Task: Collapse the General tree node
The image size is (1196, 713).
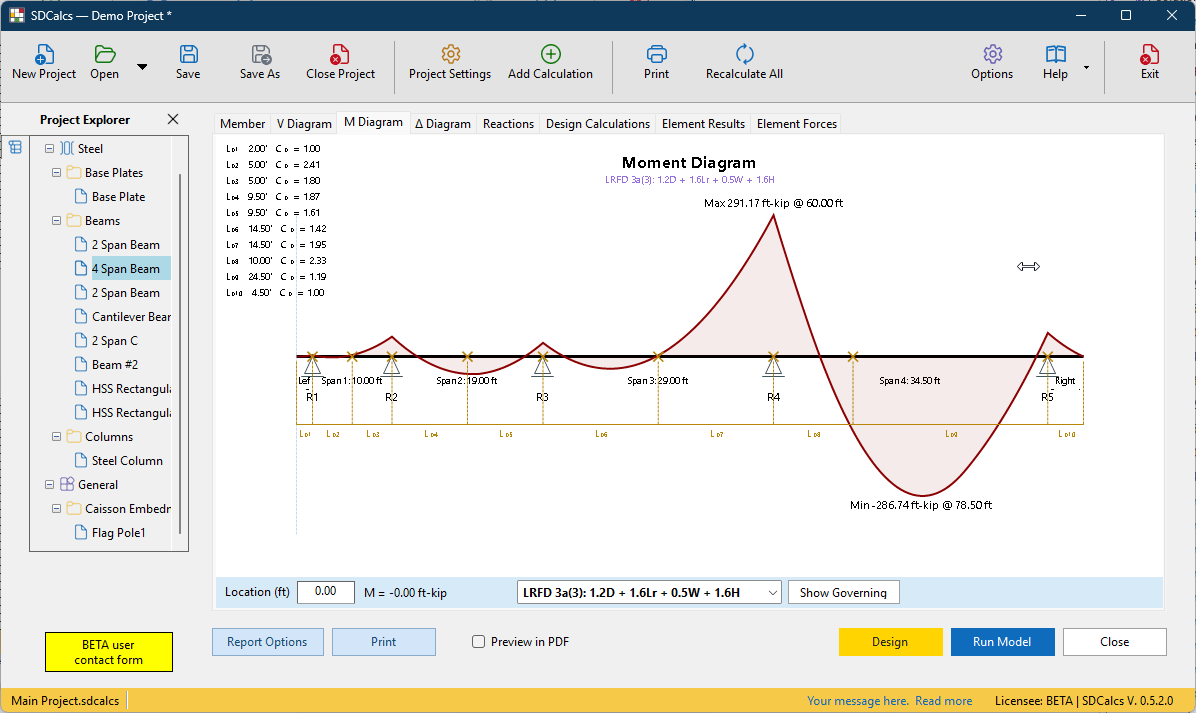Action: (x=50, y=485)
